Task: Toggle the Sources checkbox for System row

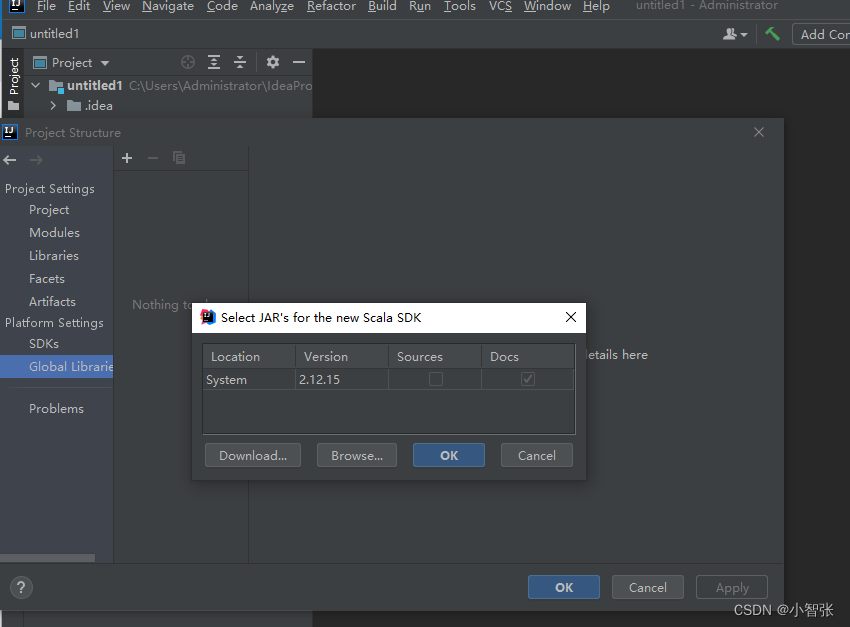Action: coord(435,379)
